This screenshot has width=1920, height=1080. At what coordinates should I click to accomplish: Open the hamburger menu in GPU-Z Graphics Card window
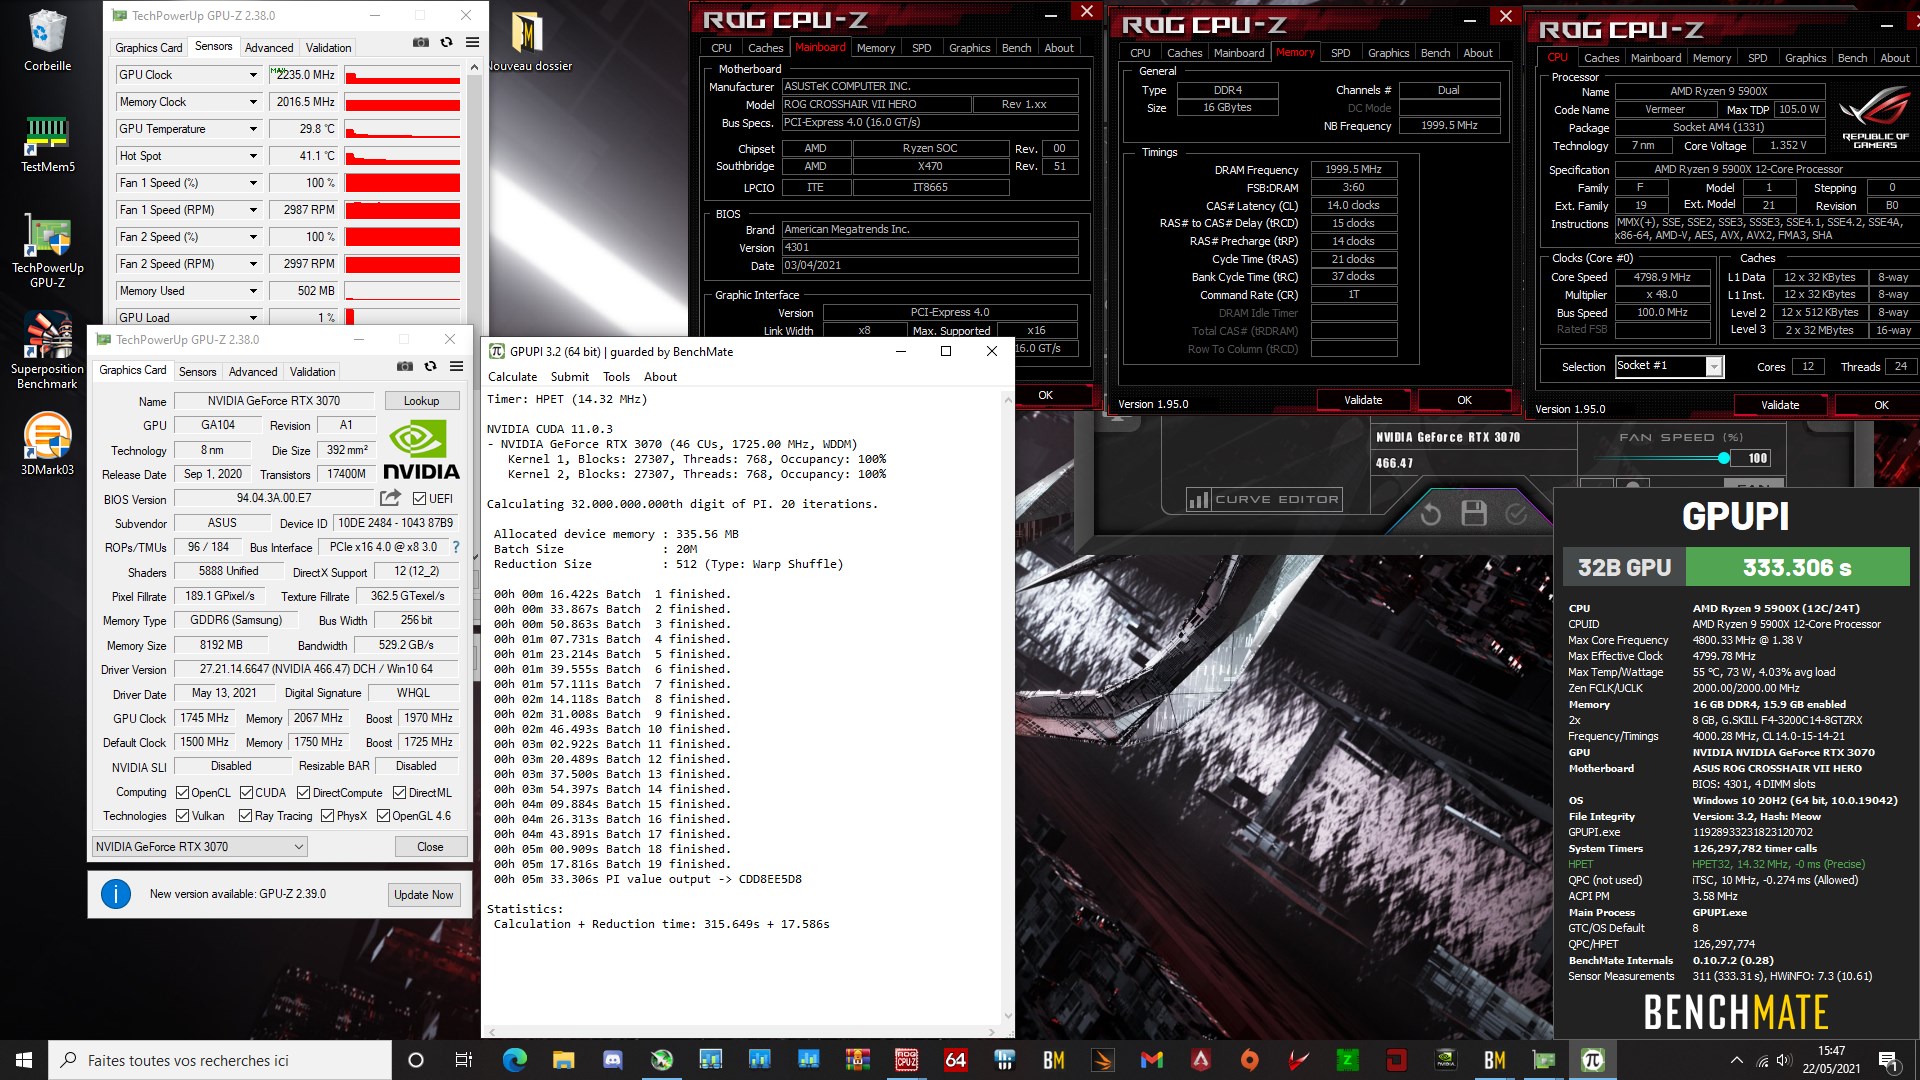(456, 366)
